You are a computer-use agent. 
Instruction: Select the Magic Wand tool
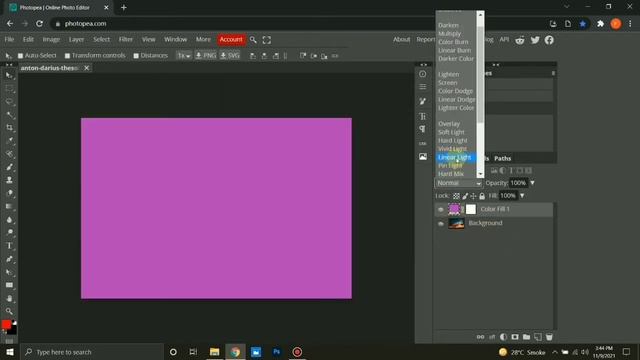coord(9,115)
